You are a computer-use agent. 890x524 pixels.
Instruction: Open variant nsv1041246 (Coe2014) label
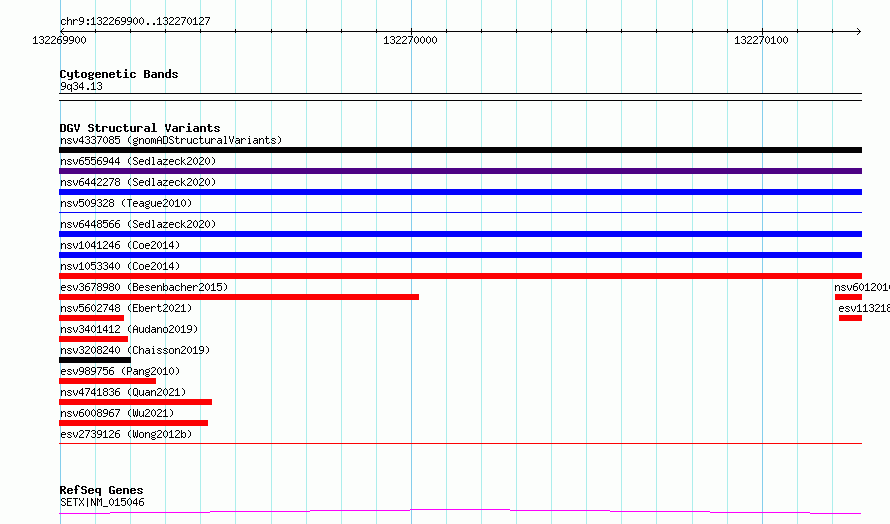click(120, 245)
